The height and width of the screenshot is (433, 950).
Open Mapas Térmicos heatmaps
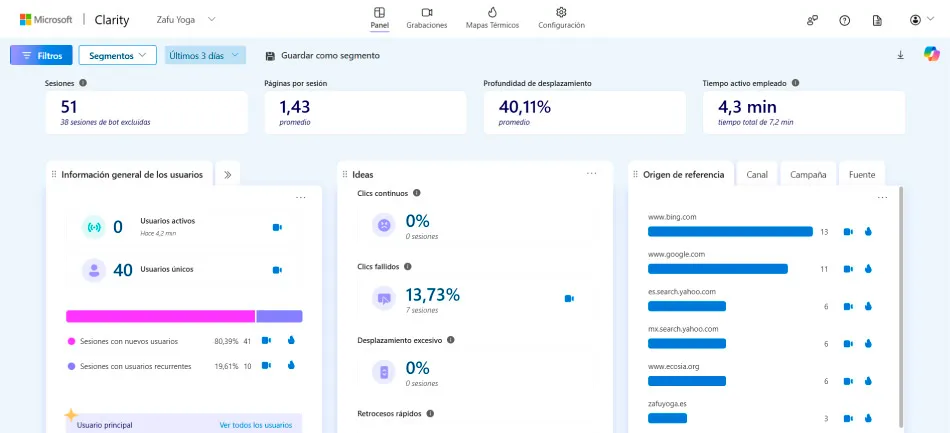pyautogui.click(x=492, y=18)
